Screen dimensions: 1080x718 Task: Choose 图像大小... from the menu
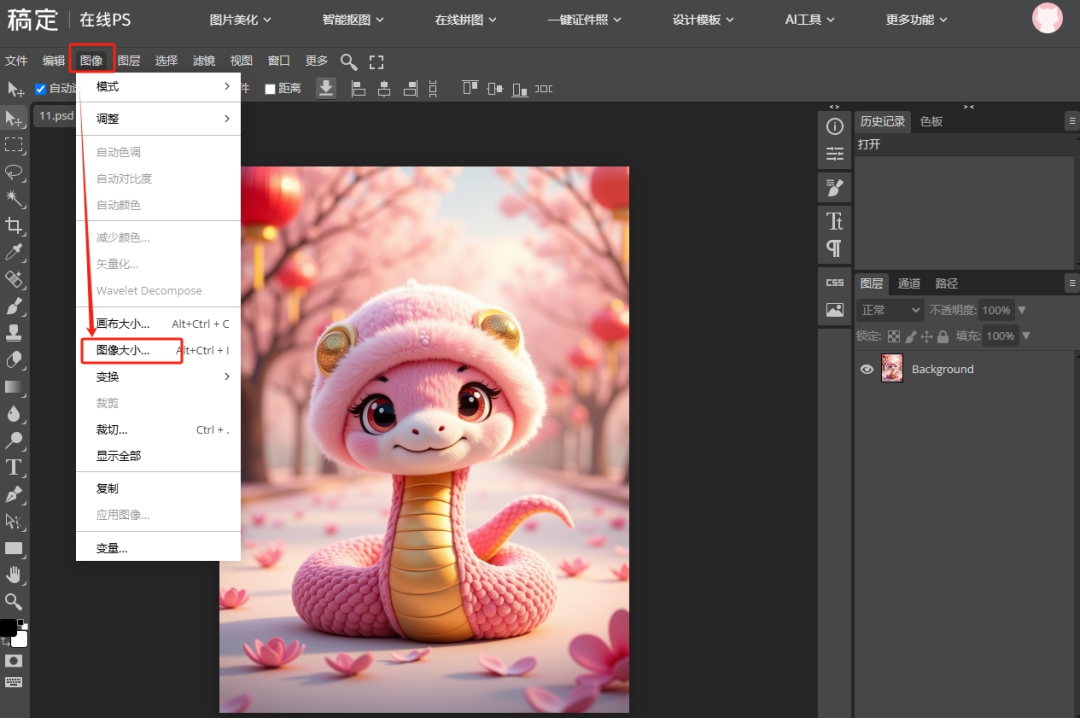coord(123,351)
